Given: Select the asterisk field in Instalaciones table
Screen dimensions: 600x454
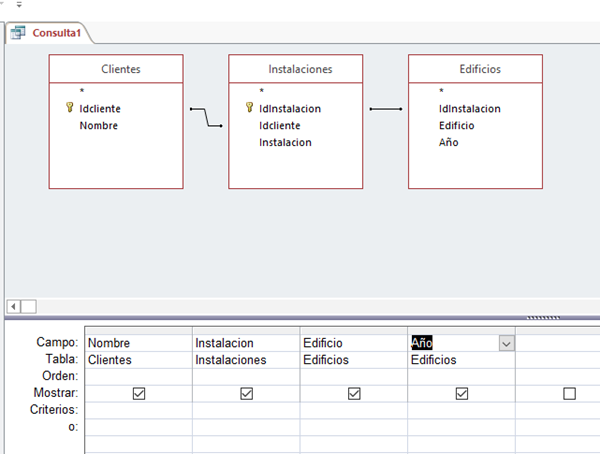Looking at the screenshot, I should pyautogui.click(x=261, y=91).
